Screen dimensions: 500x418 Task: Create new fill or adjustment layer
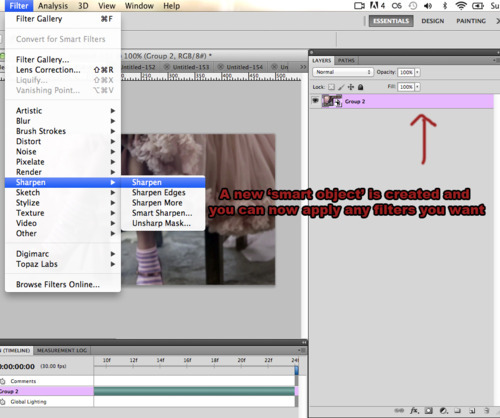point(443,410)
